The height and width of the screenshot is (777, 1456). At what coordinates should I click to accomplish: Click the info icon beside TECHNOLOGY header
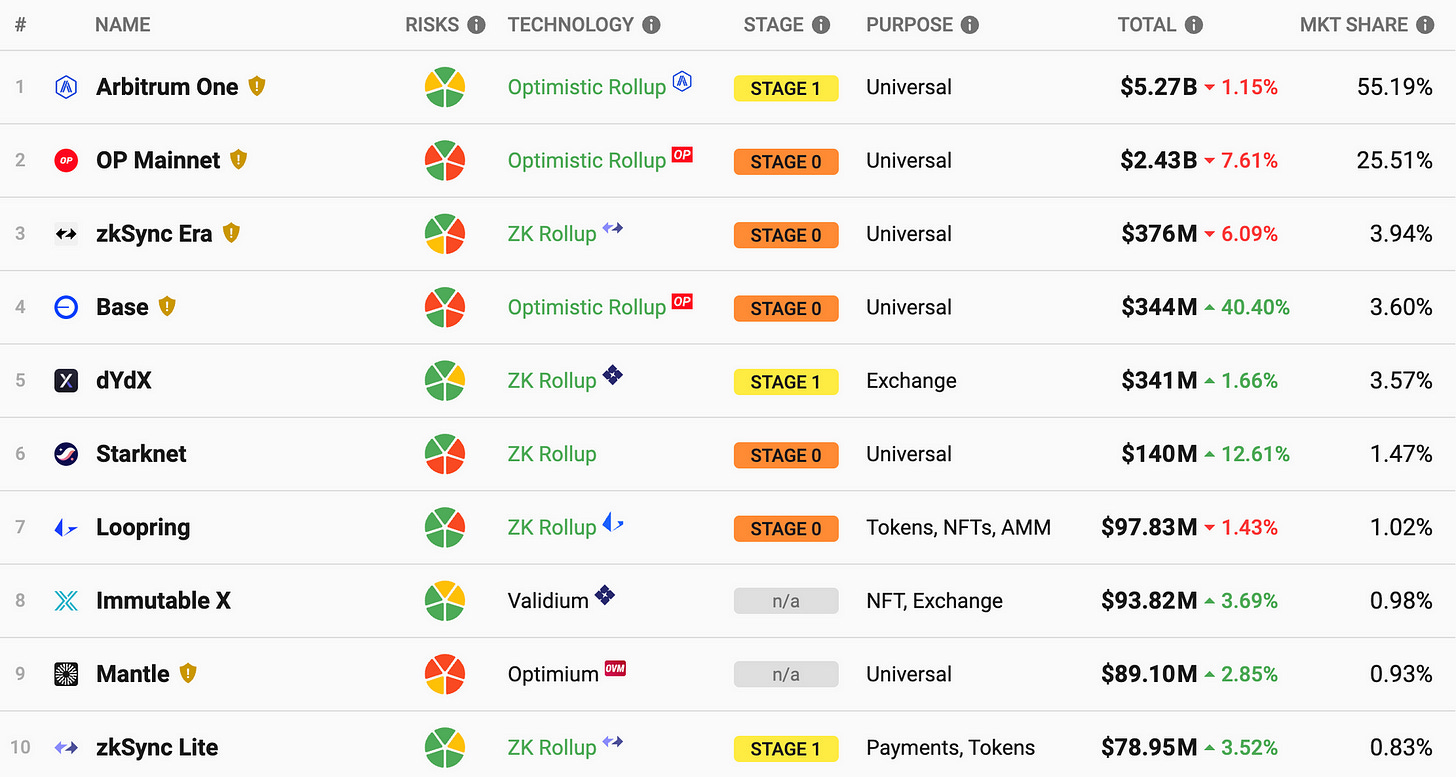[651, 25]
